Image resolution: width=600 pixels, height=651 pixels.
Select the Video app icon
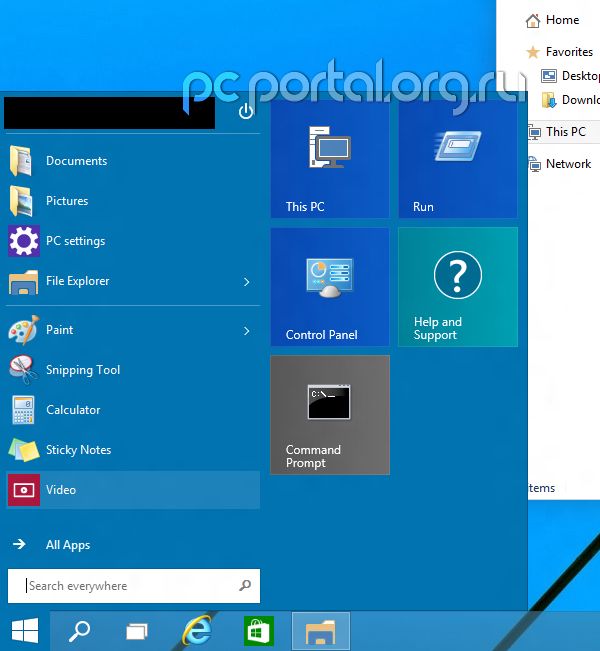click(24, 490)
